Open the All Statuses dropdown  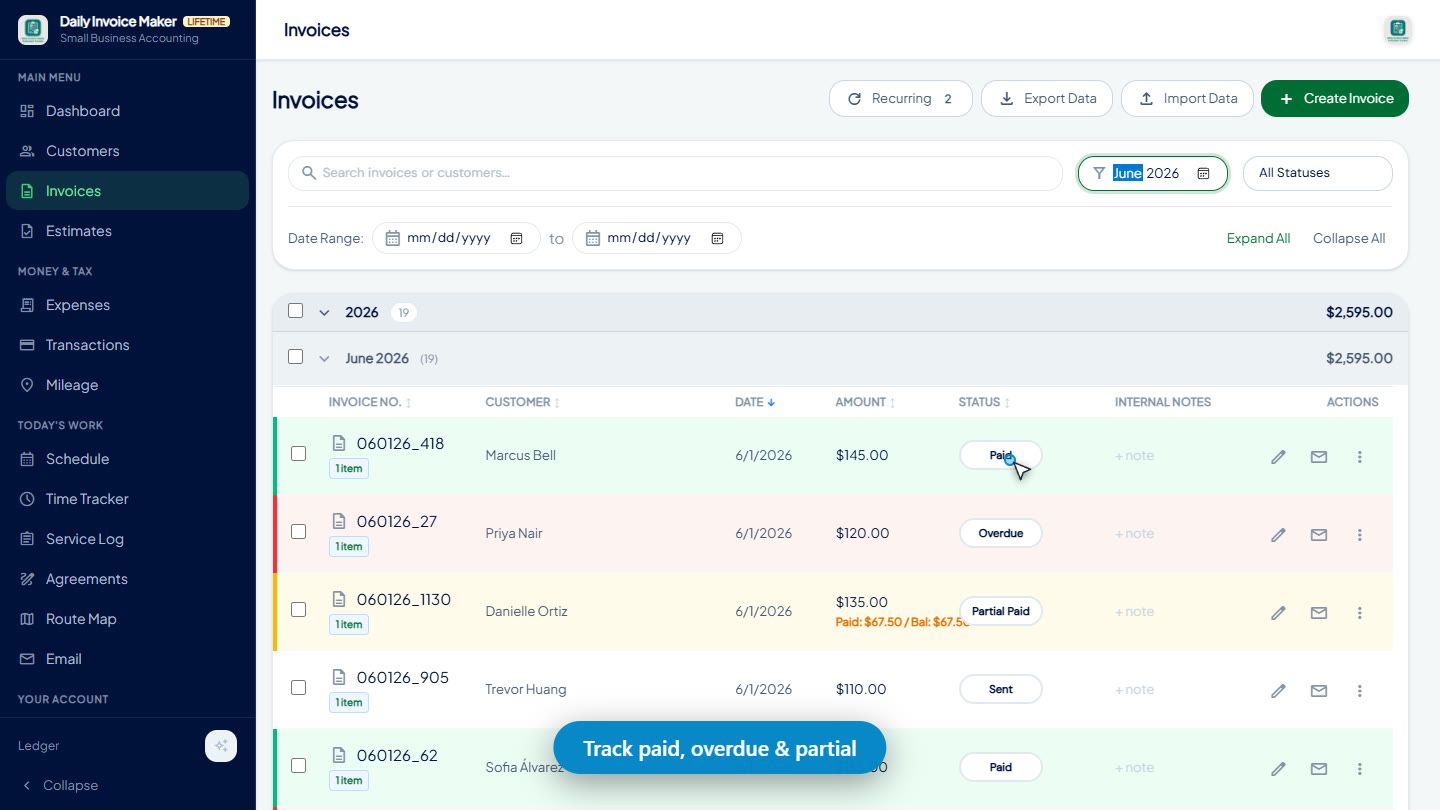pos(1318,173)
